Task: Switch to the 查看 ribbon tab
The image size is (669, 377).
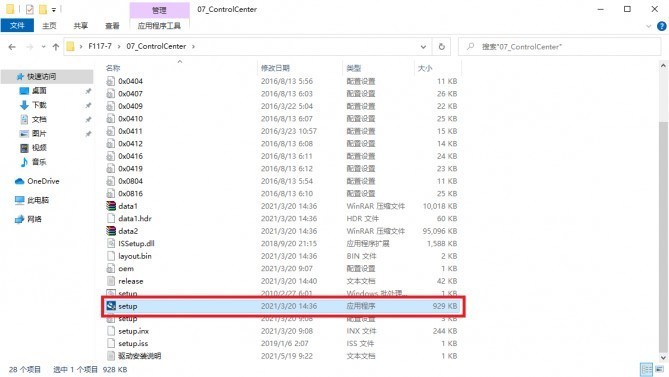Action: 112,26
